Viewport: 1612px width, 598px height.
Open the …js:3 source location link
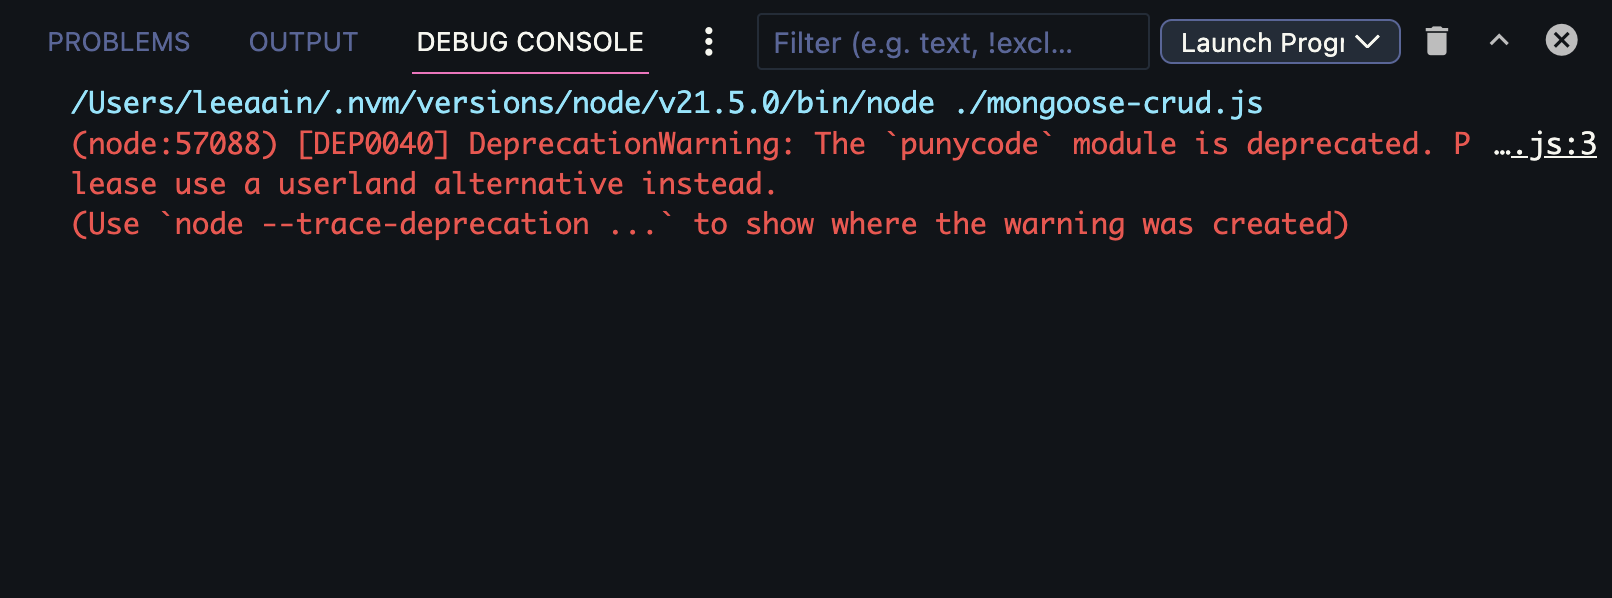tap(1545, 145)
